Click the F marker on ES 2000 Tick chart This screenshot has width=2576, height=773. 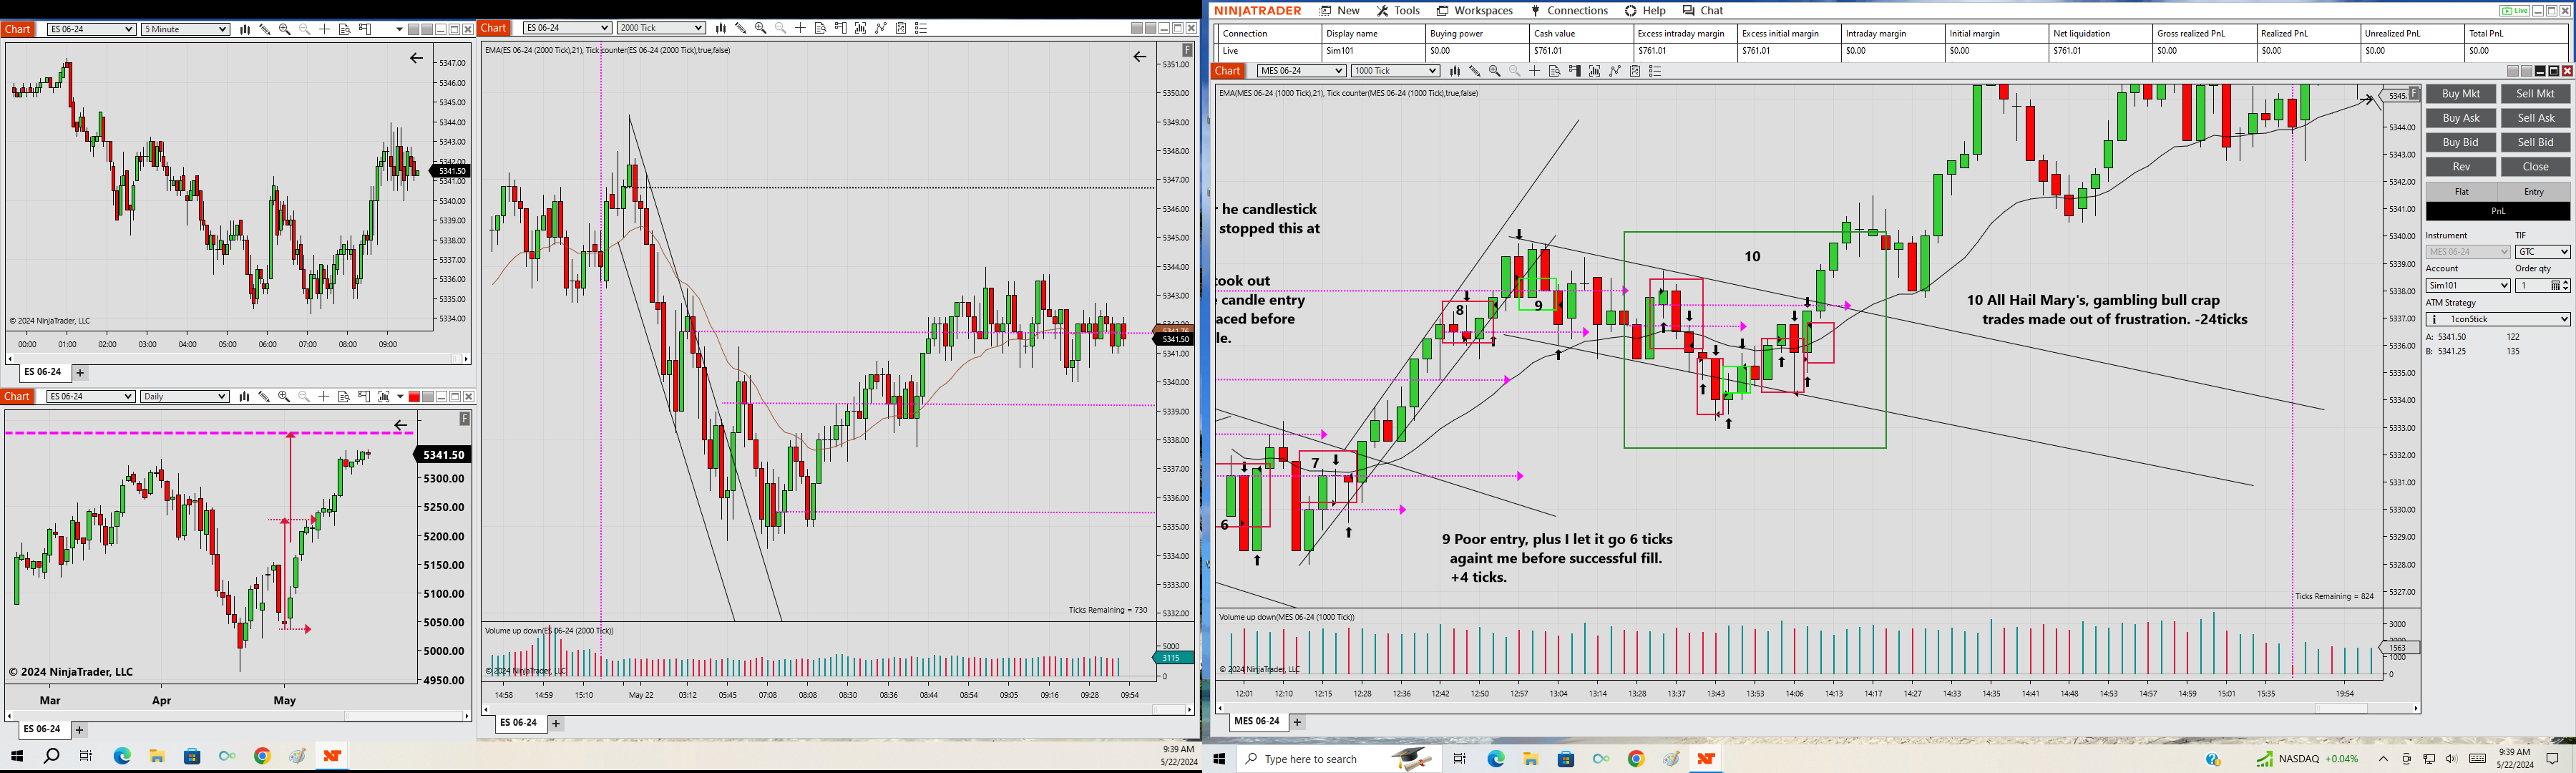click(1187, 50)
